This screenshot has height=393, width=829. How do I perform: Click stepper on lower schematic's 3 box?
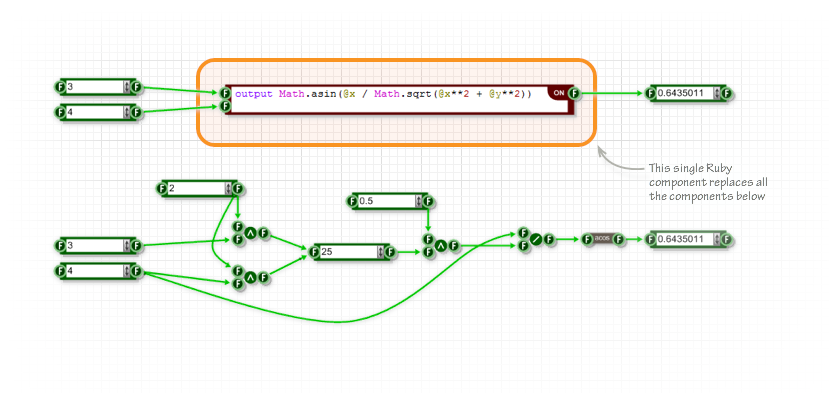click(126, 245)
